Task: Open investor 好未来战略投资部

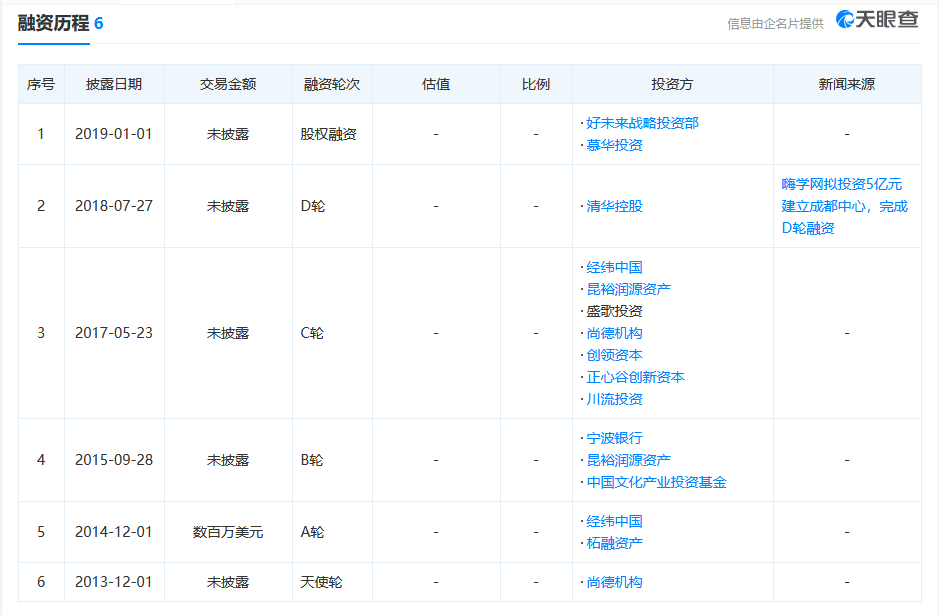Action: (643, 123)
